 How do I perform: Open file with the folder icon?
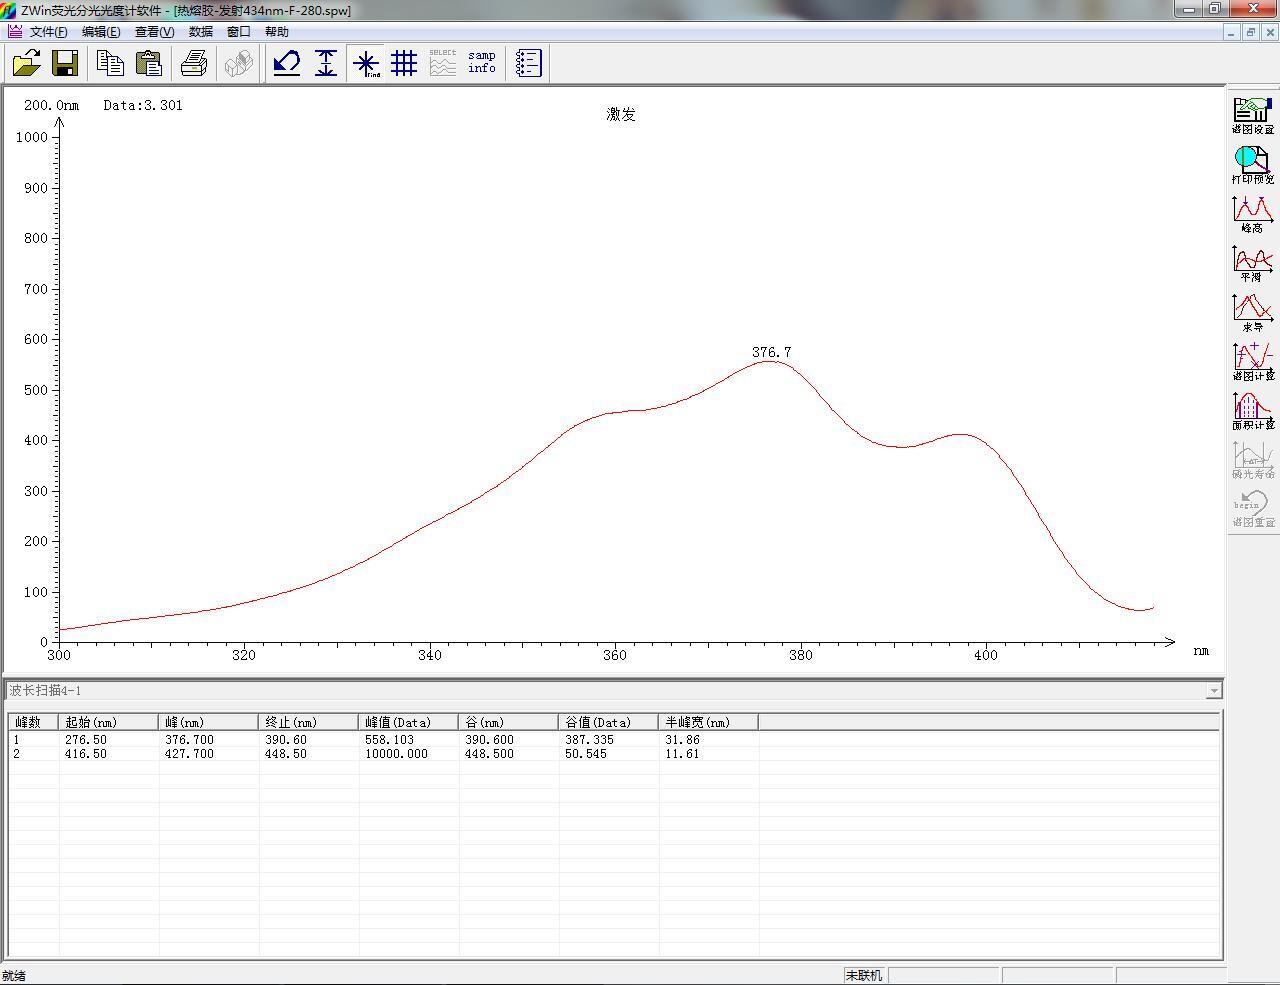pyautogui.click(x=26, y=63)
